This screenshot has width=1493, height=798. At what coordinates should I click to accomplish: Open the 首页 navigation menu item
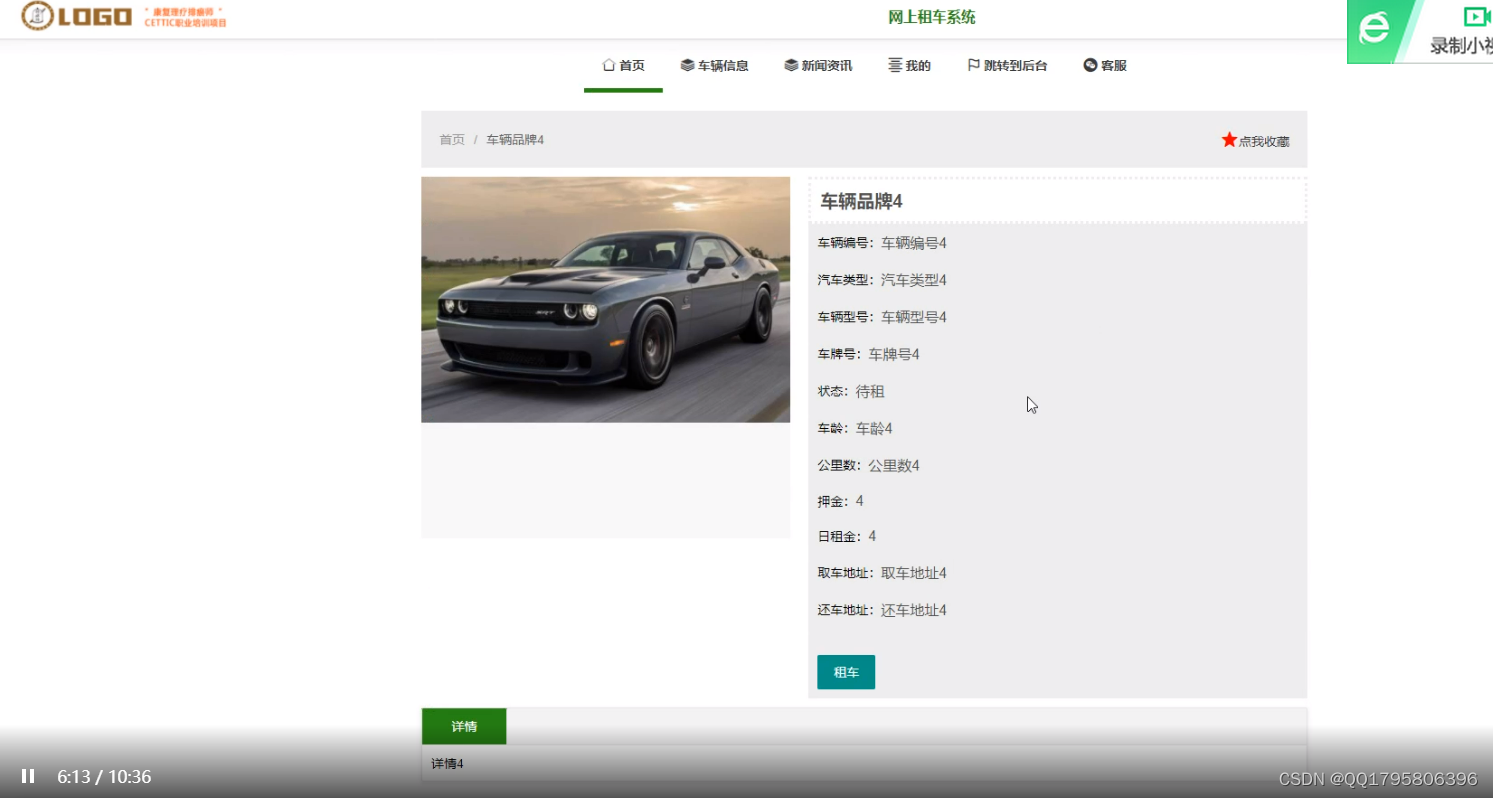point(623,66)
